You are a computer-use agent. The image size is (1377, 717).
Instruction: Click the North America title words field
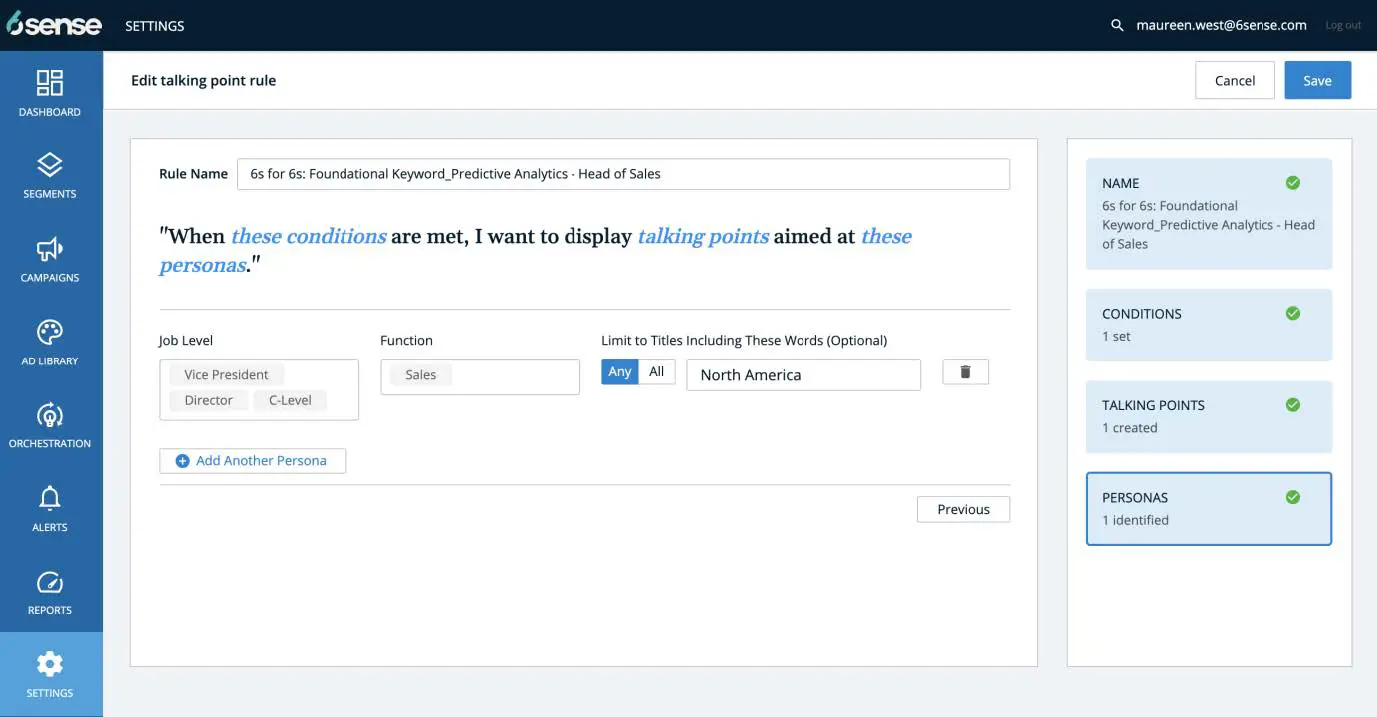click(802, 374)
